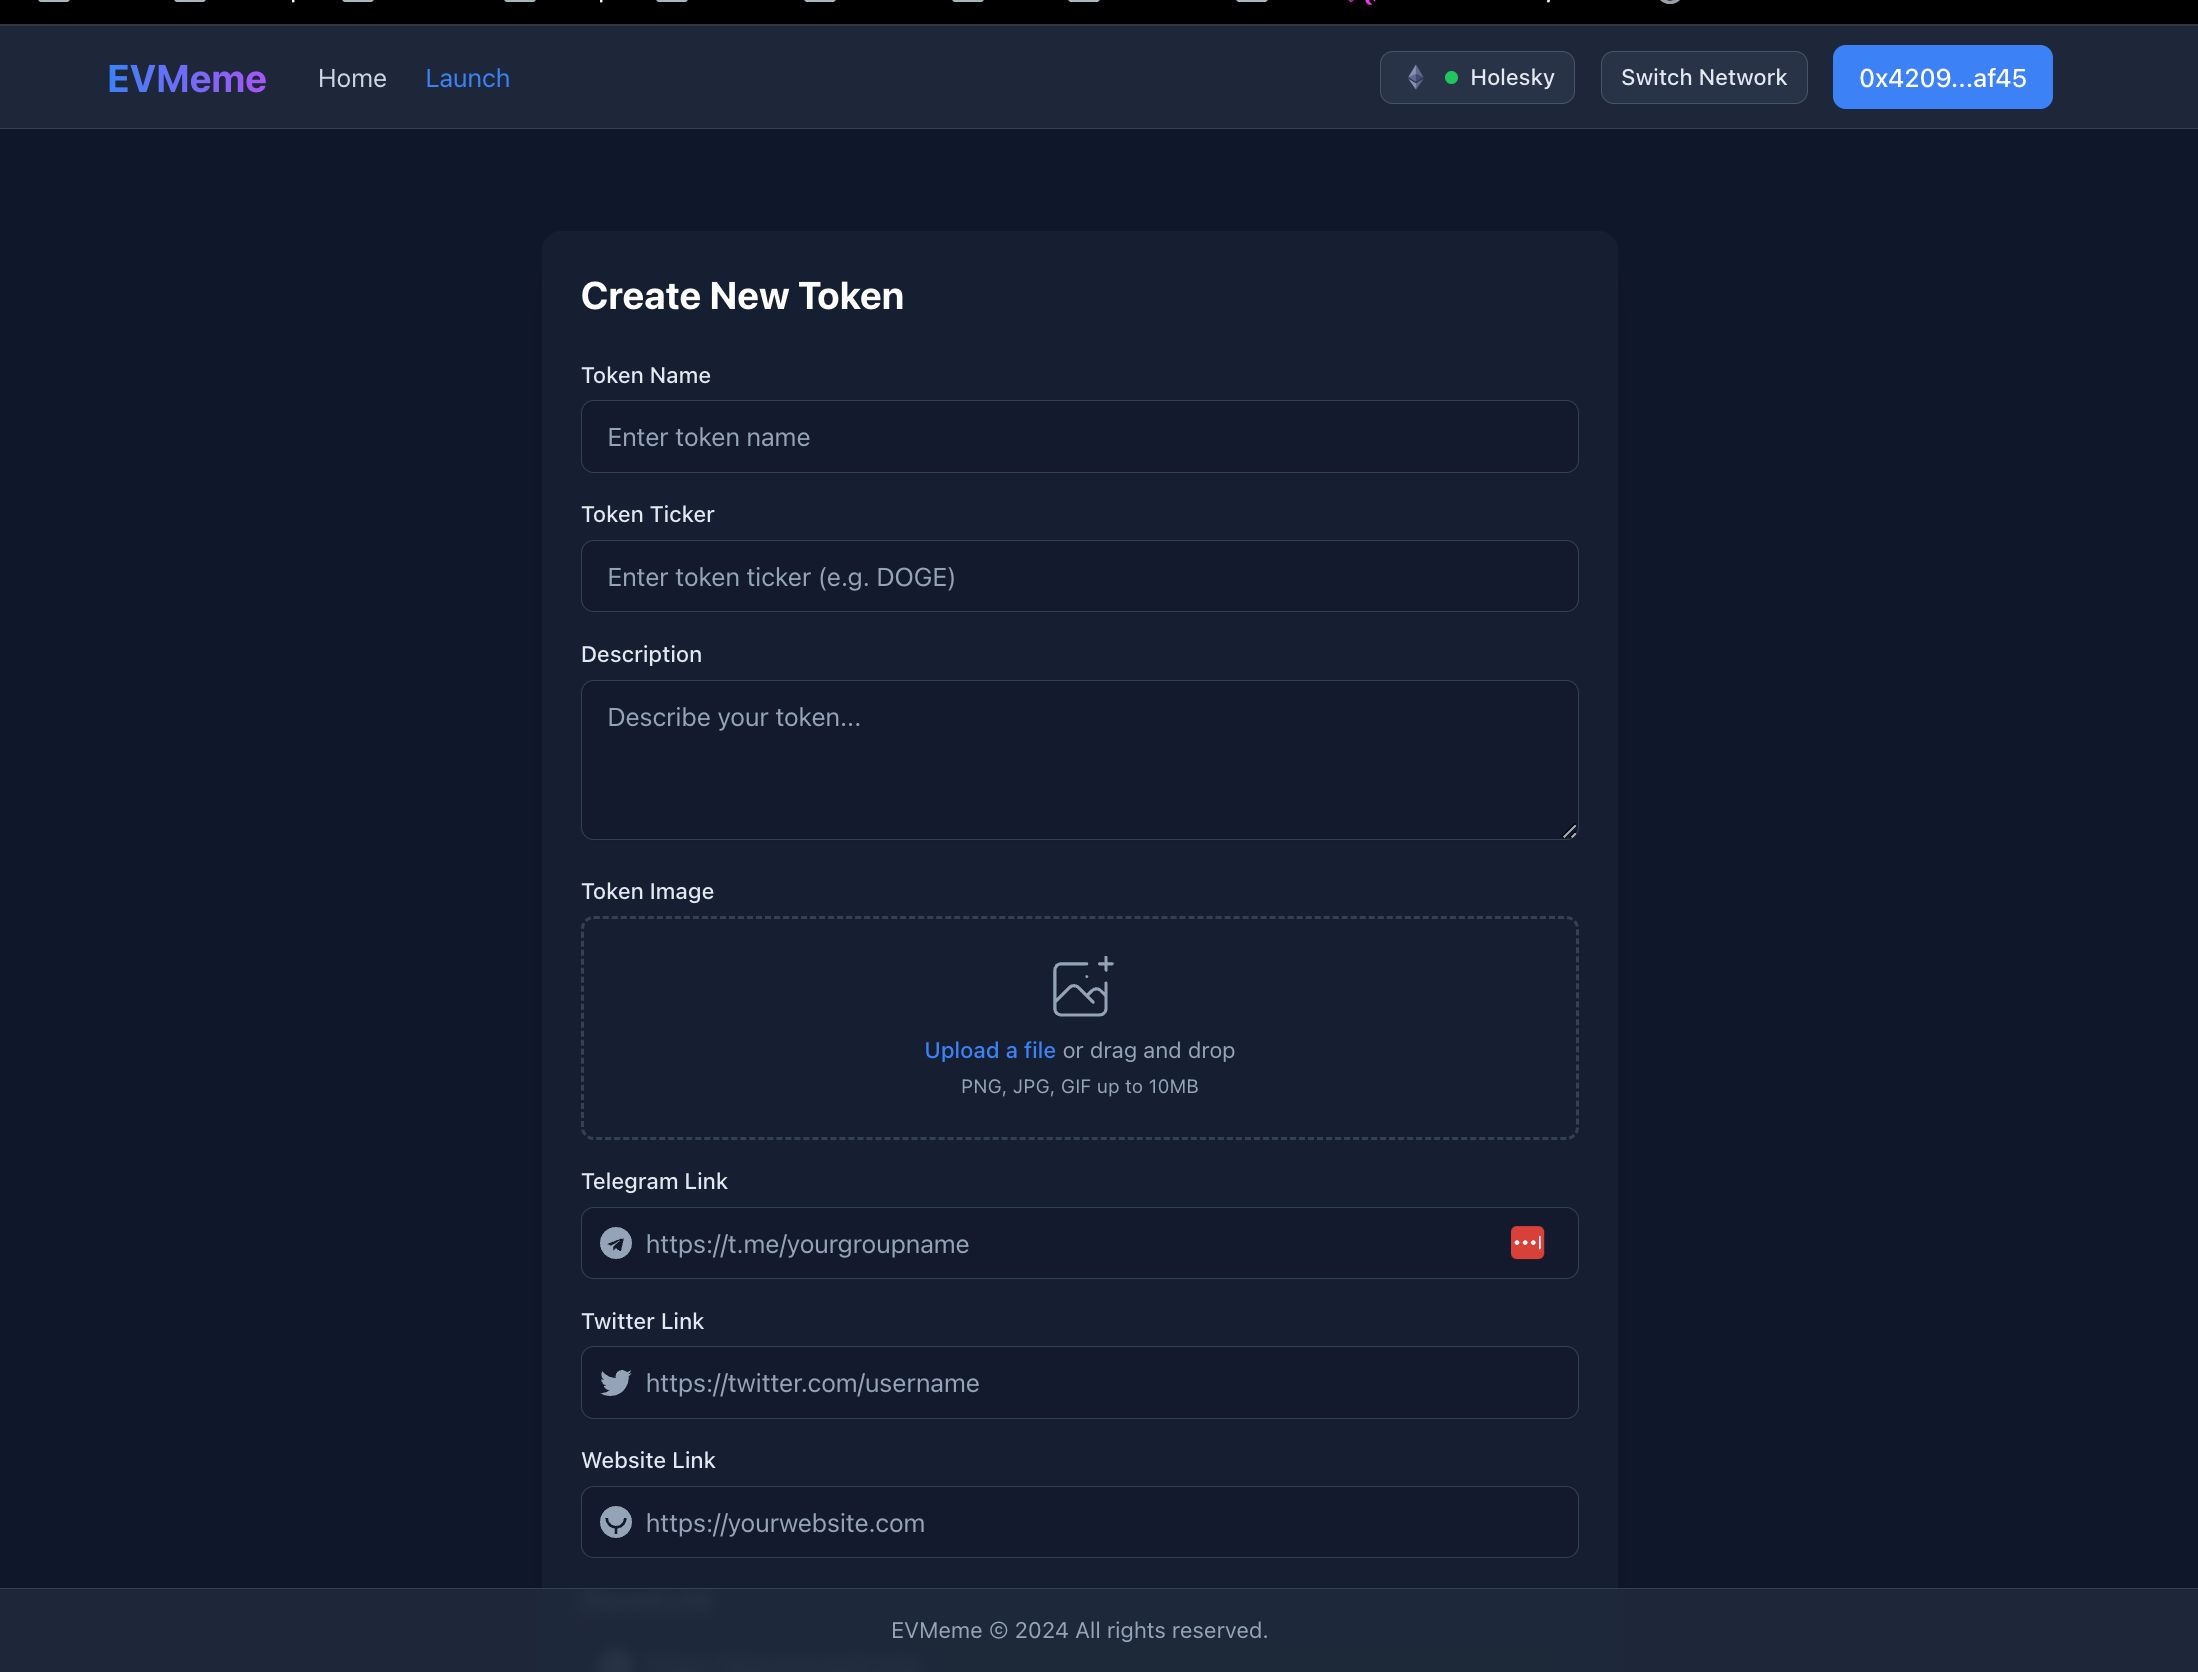The width and height of the screenshot is (2198, 1672).
Task: Toggle the Holesky network connection
Action: click(x=1475, y=76)
